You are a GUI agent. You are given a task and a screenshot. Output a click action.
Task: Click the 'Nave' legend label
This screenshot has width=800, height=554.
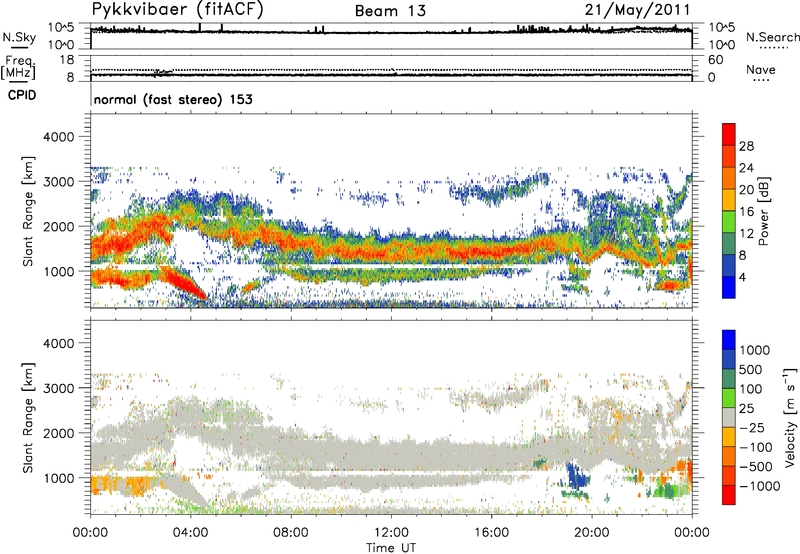(761, 70)
